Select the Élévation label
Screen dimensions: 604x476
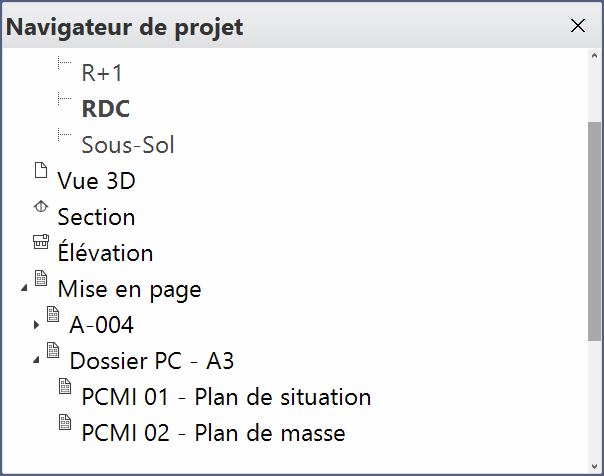105,253
